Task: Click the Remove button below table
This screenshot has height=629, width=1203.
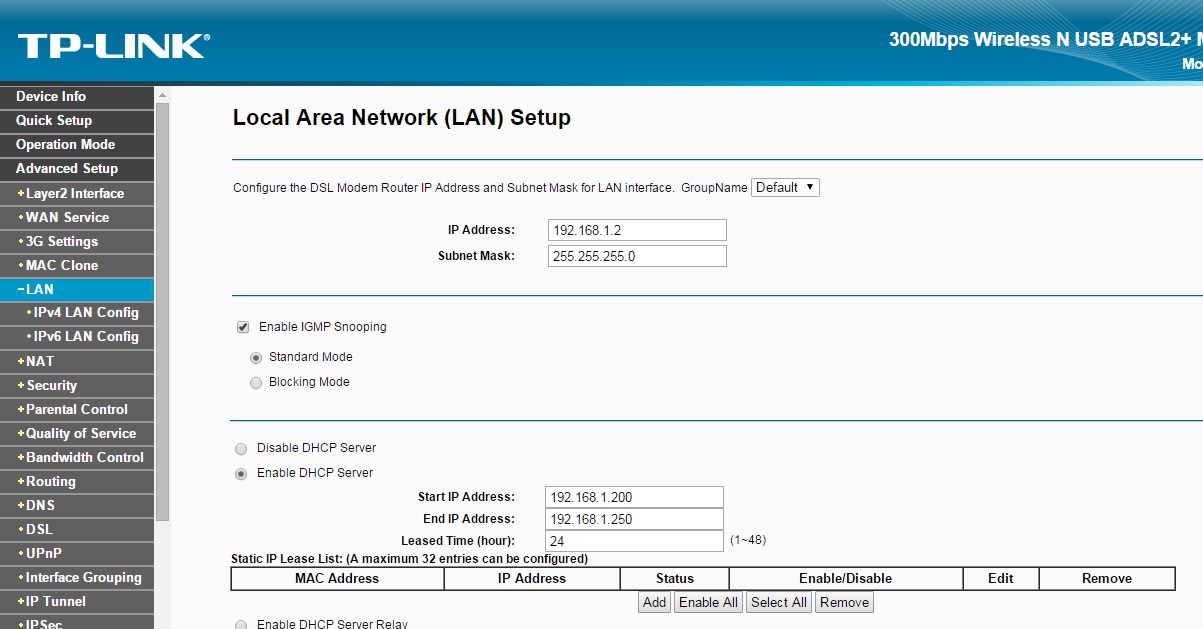Action: [844, 602]
